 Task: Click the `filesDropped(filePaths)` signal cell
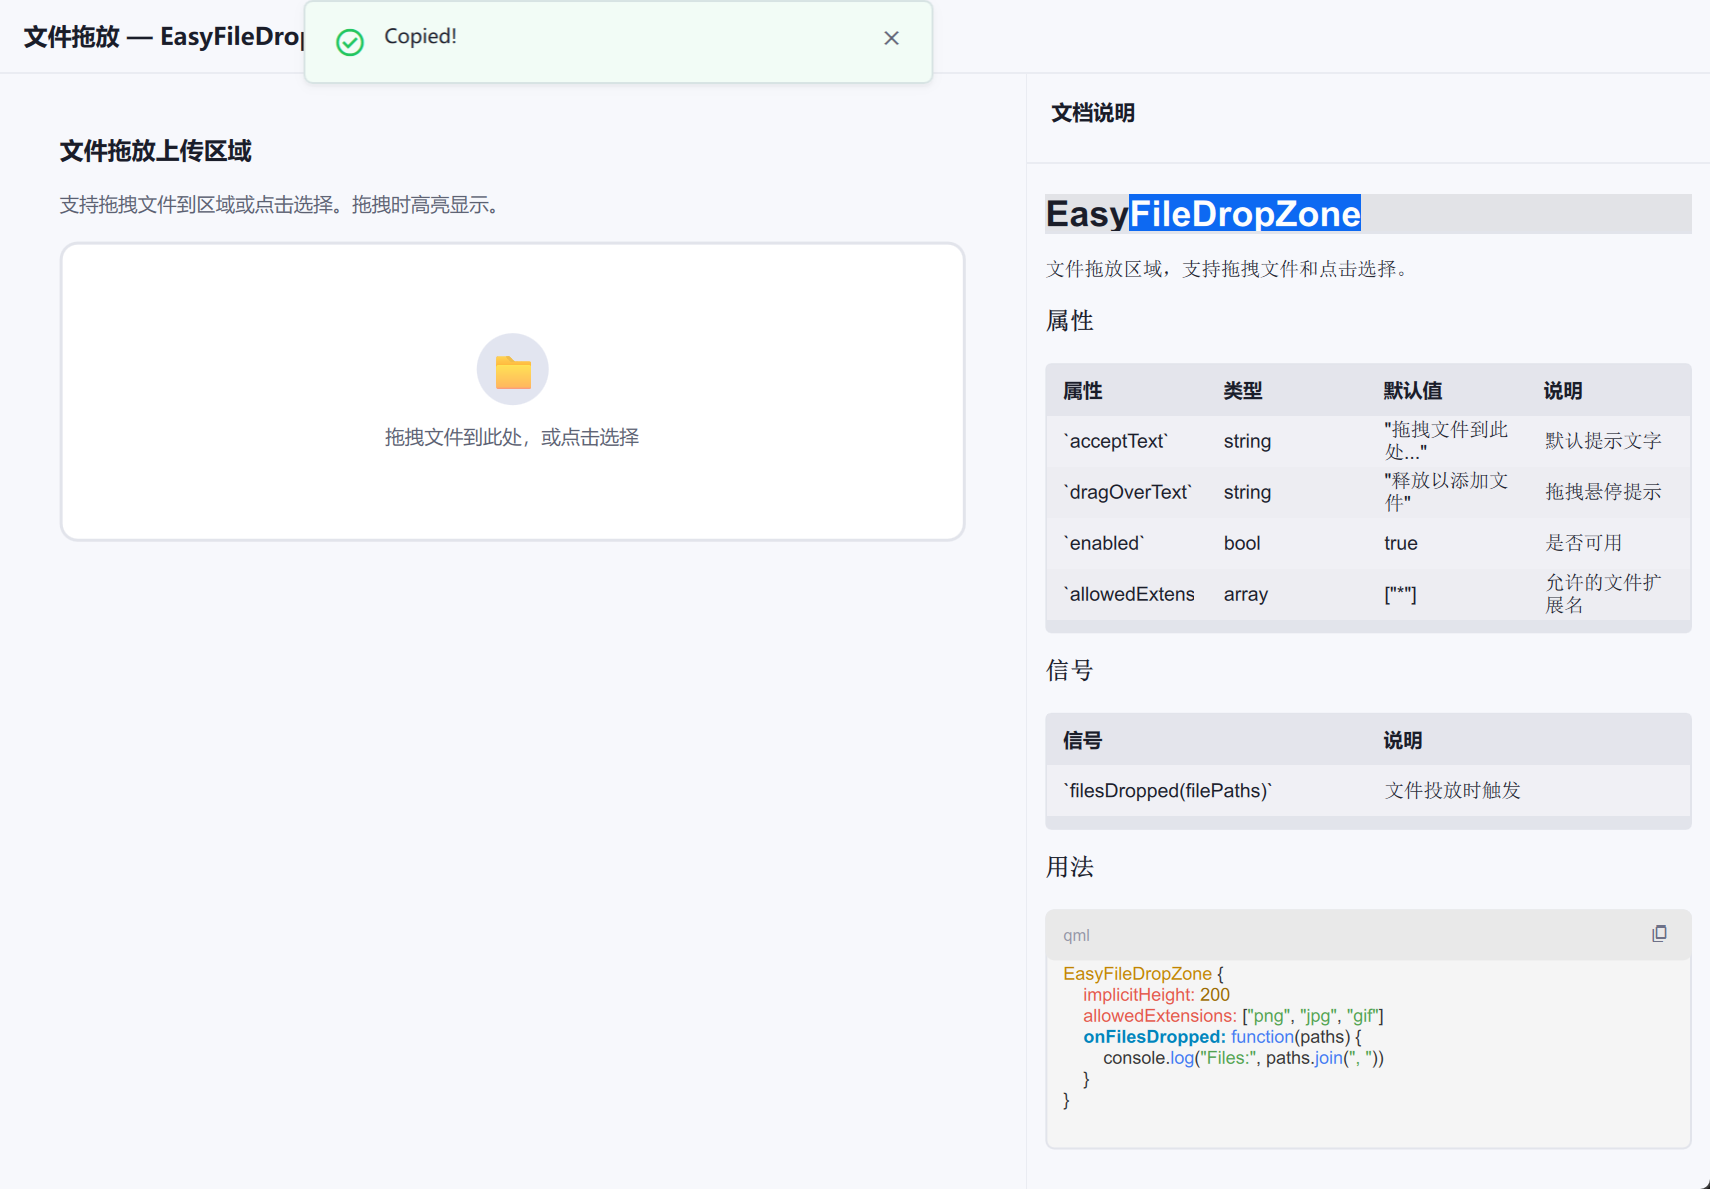(x=1167, y=791)
